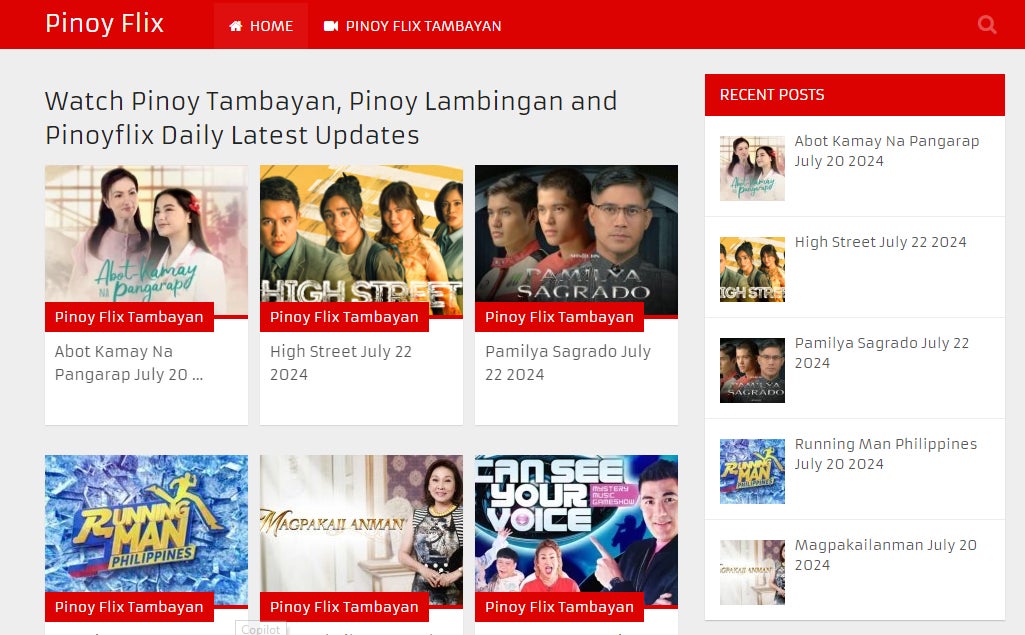Image resolution: width=1025 pixels, height=635 pixels.
Task: Click Magpakailanman thumbnail in Recent Posts
Action: 752,572
